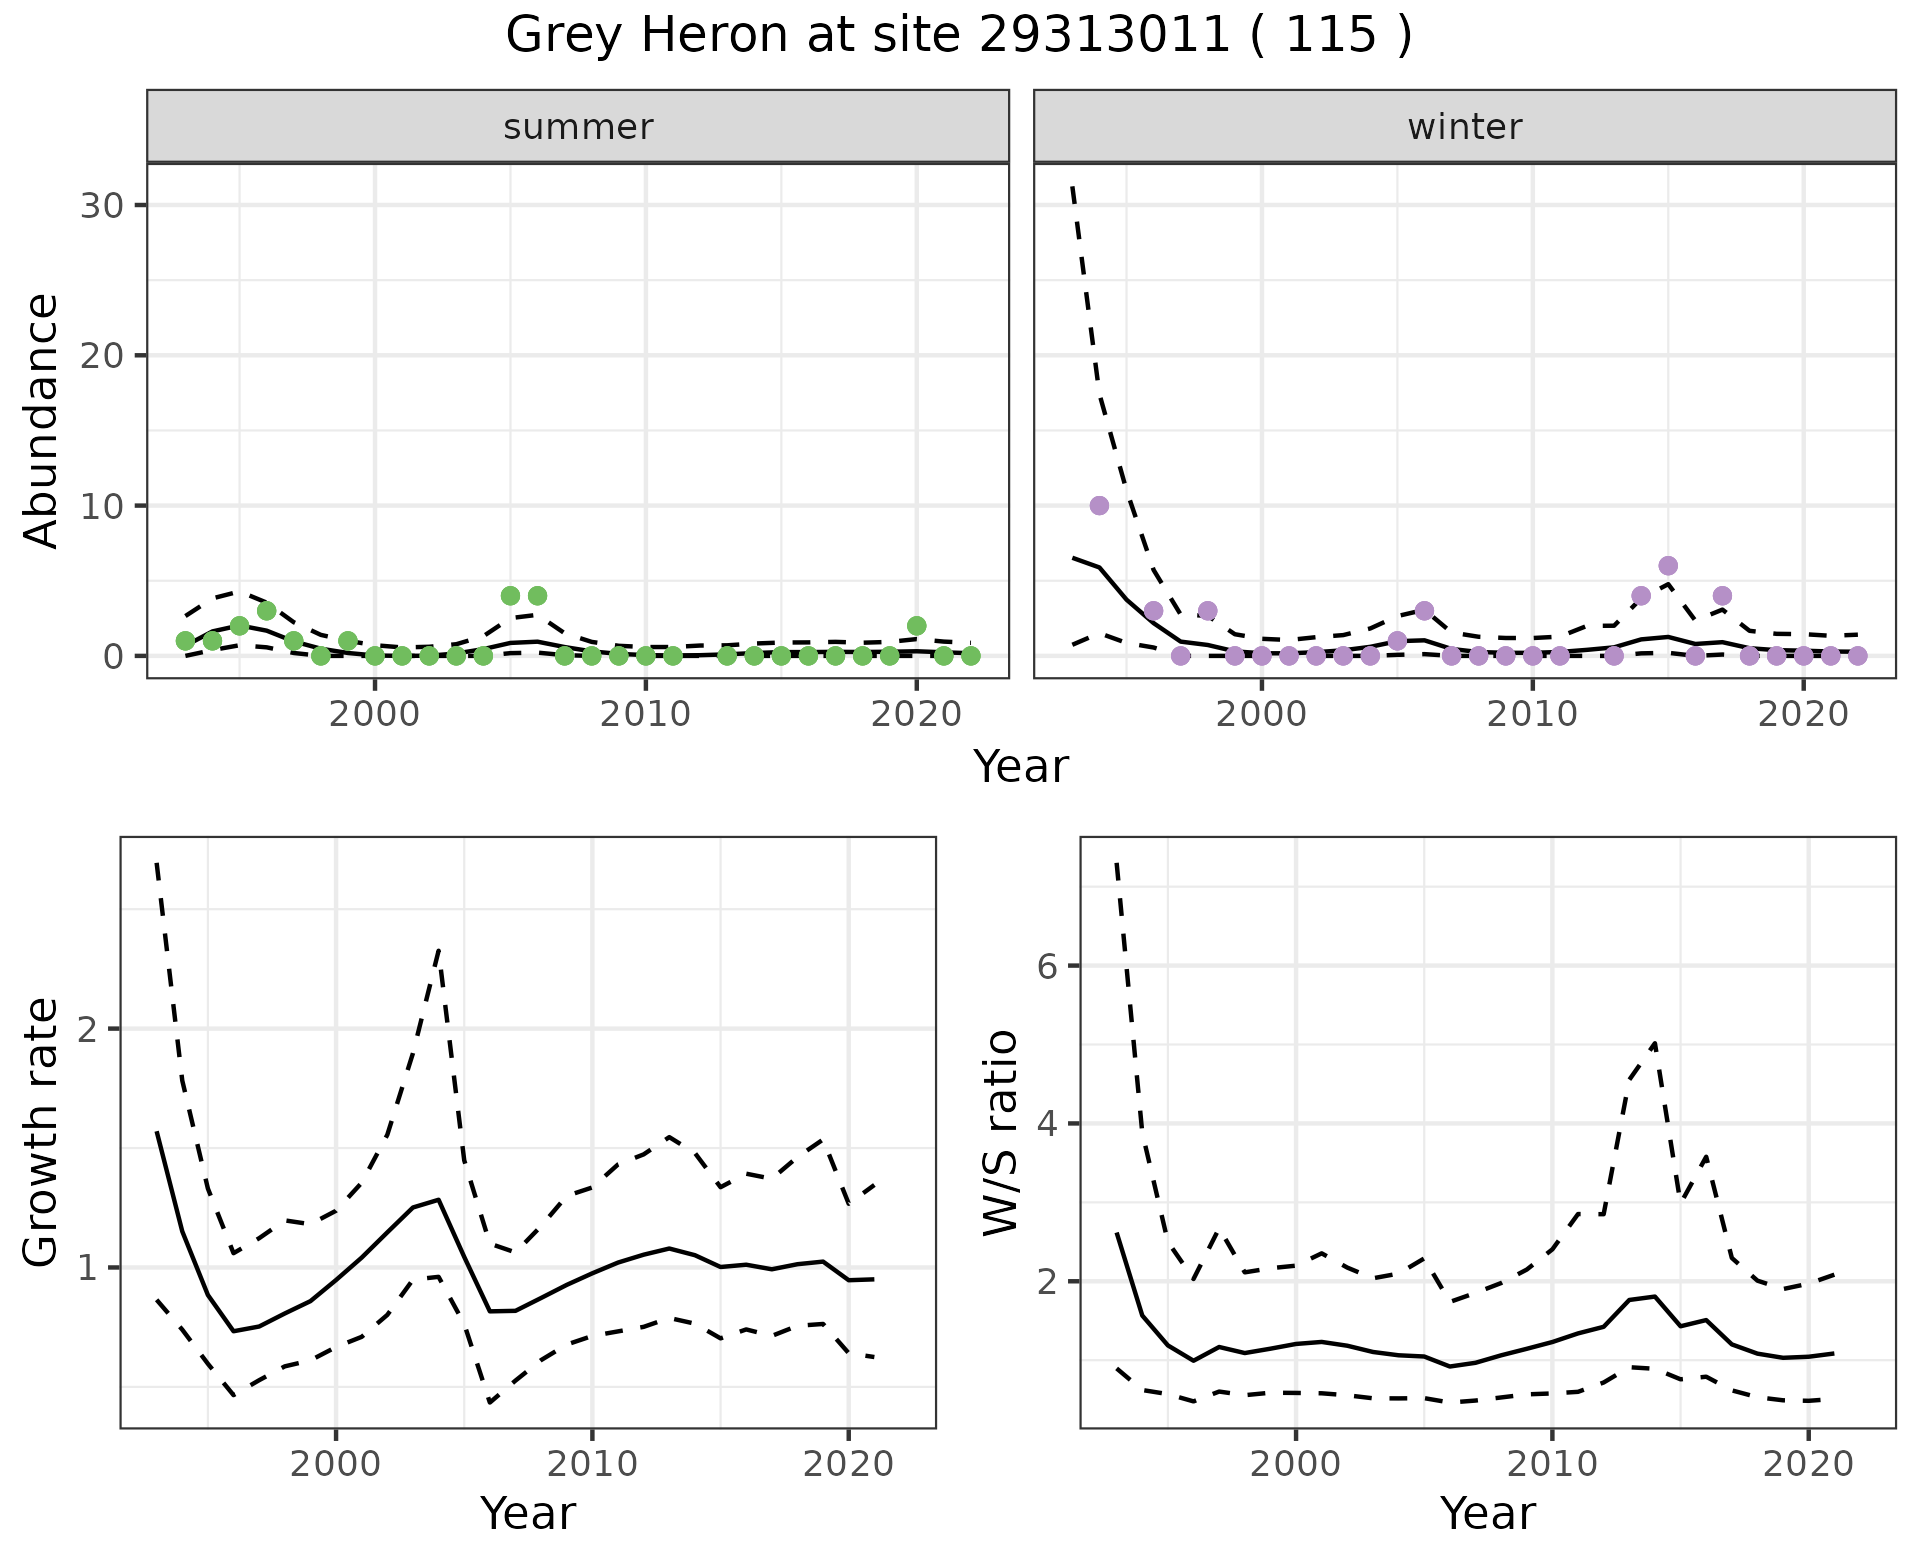
Task: Select the purple winter point at abundance 10
Action: pos(1099,506)
